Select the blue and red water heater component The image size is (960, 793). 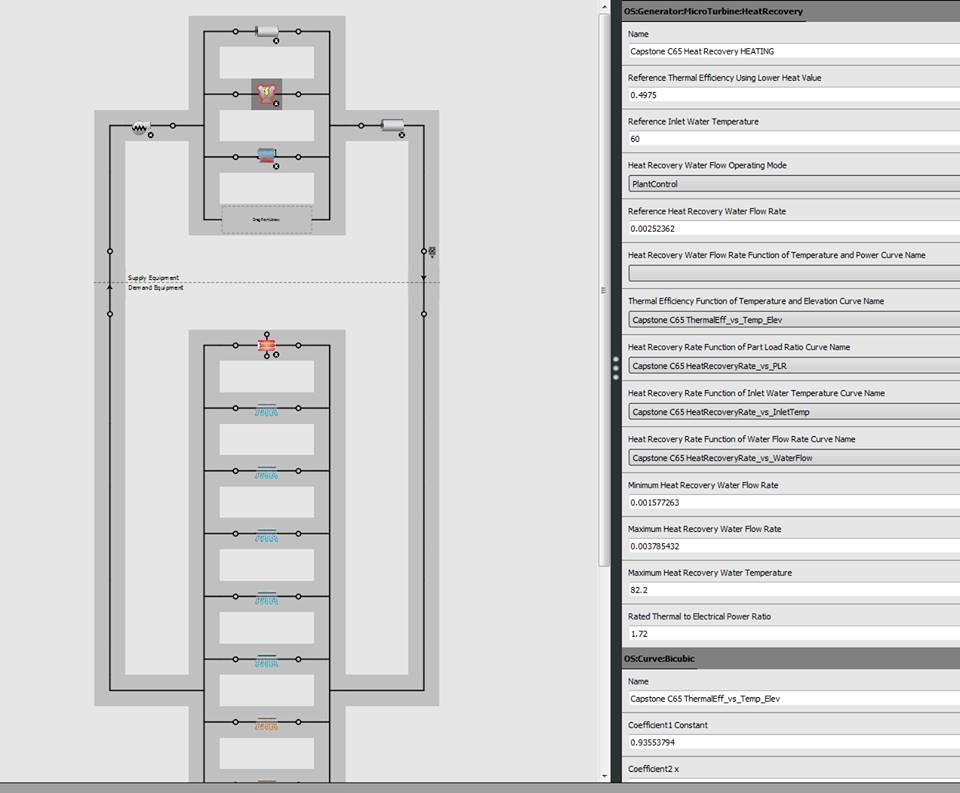click(x=266, y=156)
